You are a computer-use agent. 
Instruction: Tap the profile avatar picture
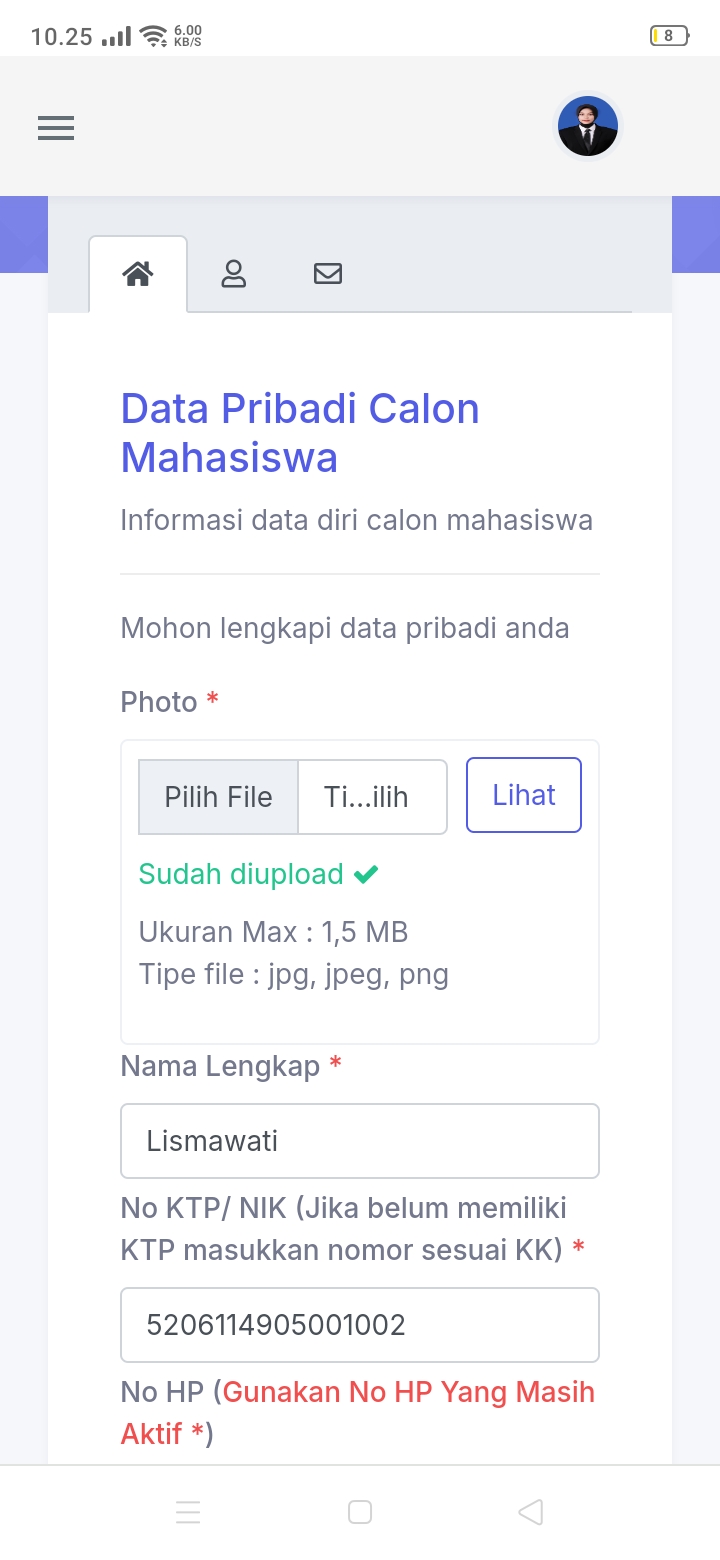click(588, 127)
